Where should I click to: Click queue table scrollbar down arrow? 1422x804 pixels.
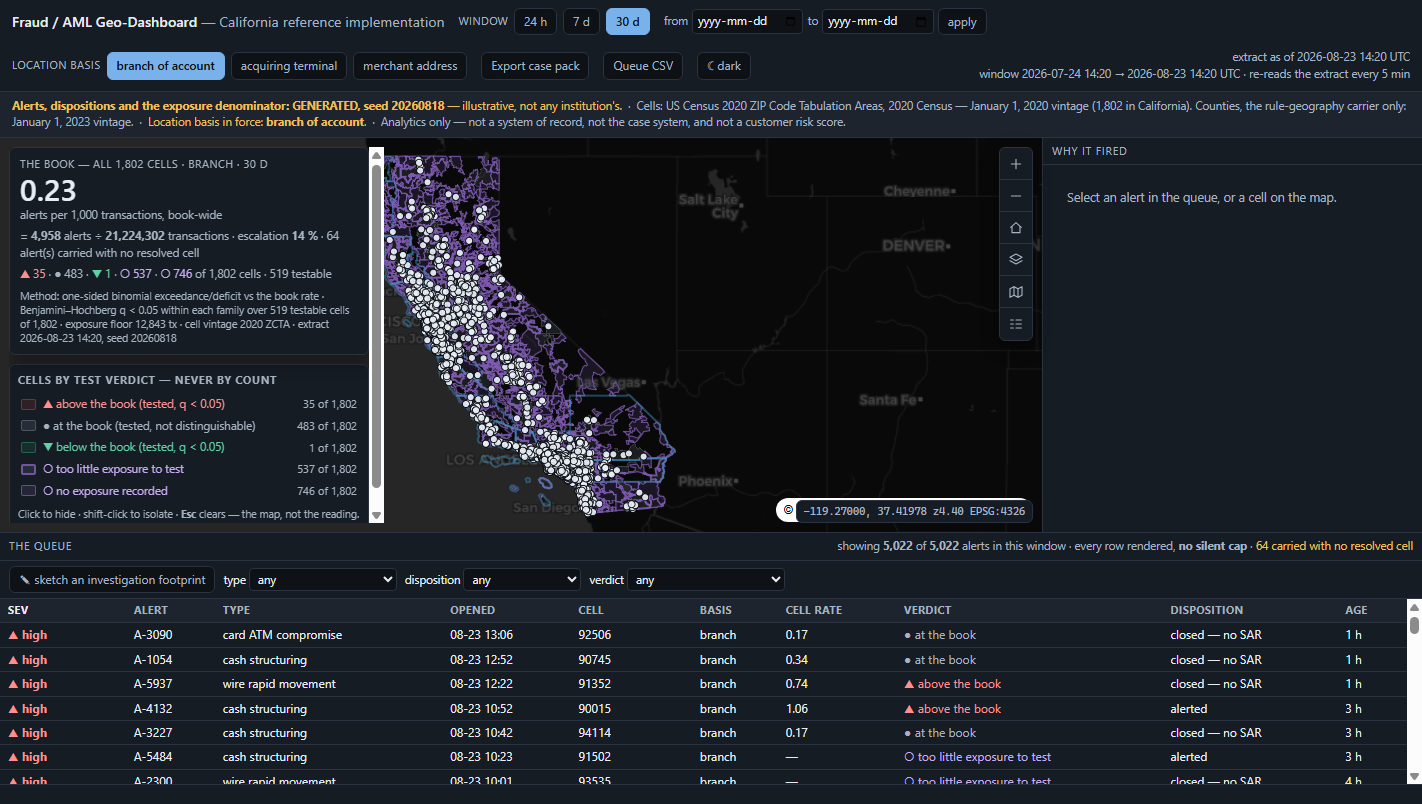tap(1414, 776)
